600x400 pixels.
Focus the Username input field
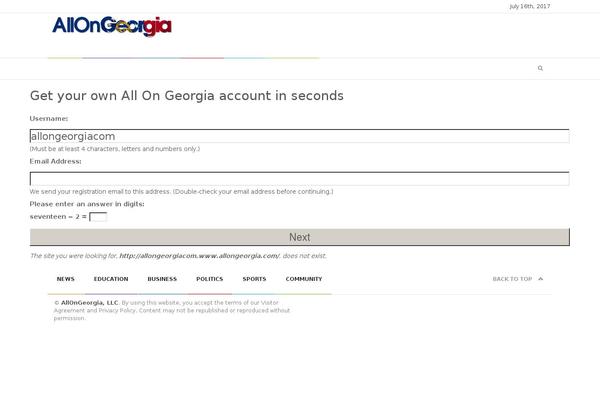[x=300, y=136]
